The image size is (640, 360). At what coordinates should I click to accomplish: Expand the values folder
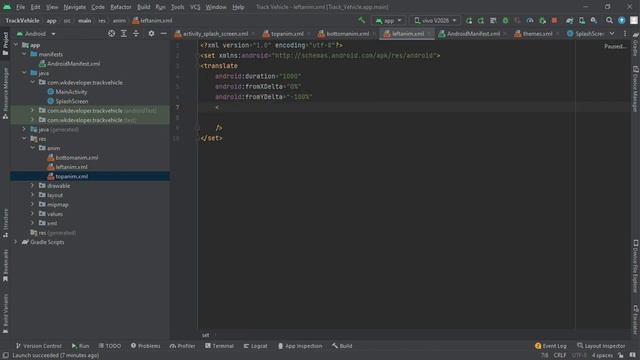(x=32, y=213)
